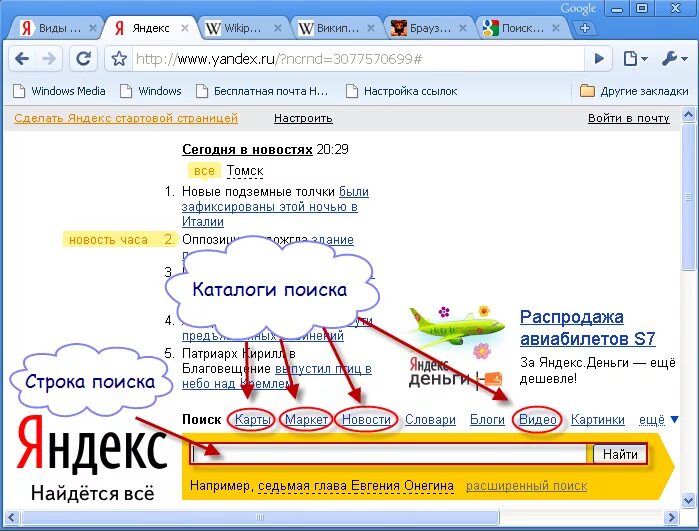Close the Виды... first tab with its X
Screen dimensions: 699x531
tap(92, 28)
